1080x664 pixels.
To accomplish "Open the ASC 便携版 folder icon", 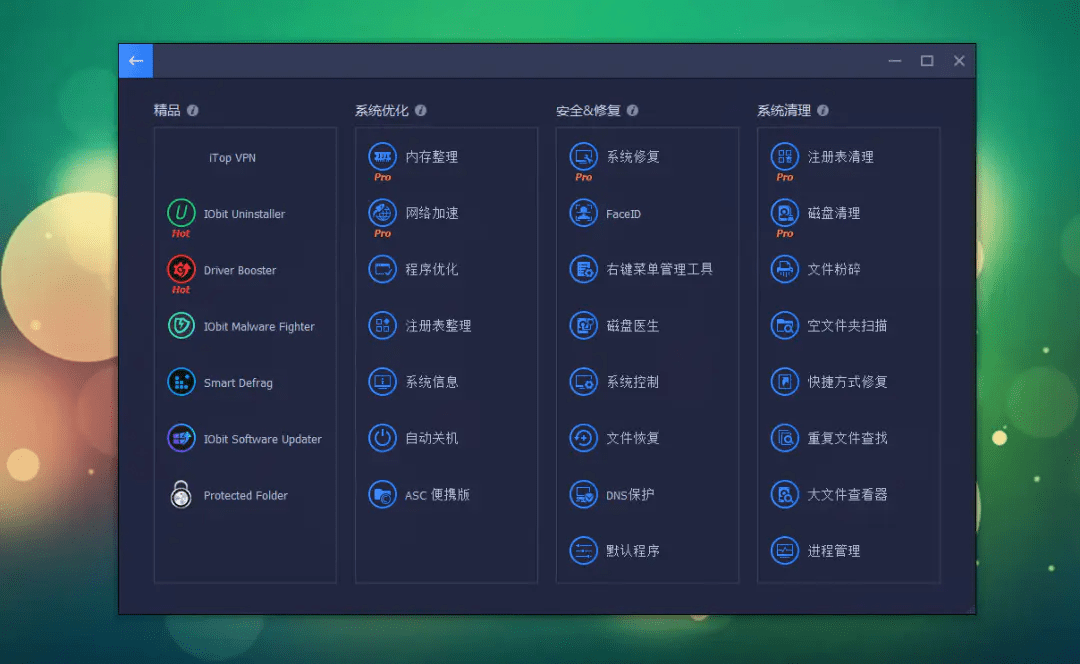I will pos(382,494).
